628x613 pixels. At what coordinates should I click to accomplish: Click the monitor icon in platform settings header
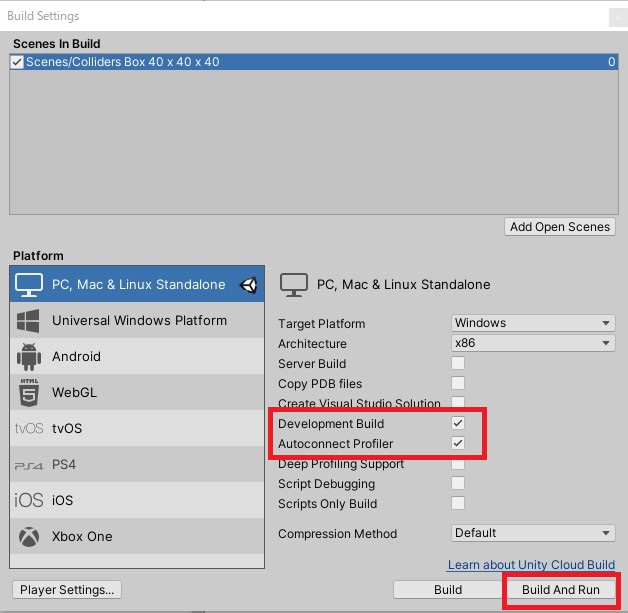[x=294, y=285]
